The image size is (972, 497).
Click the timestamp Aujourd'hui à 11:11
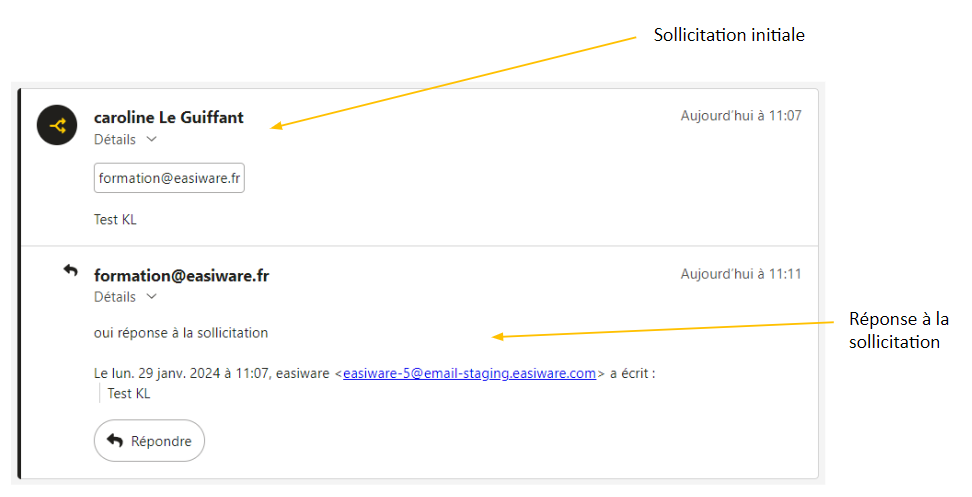coord(740,274)
